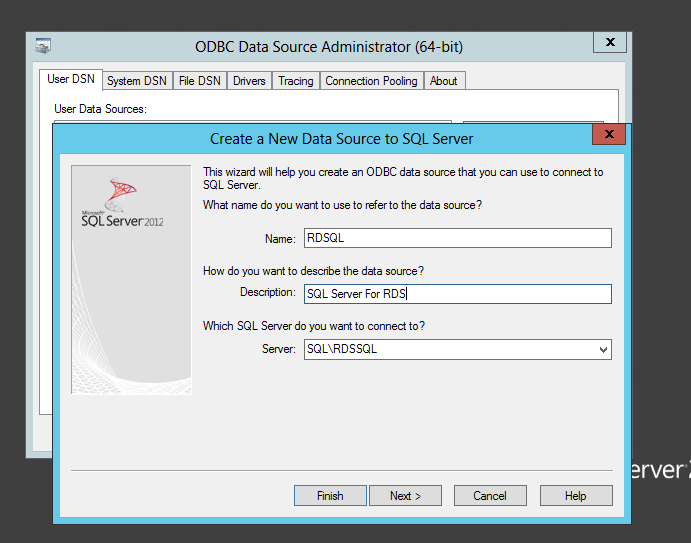Expand the Server dropdown arrow
Screen dimensions: 691x543
[603, 350]
